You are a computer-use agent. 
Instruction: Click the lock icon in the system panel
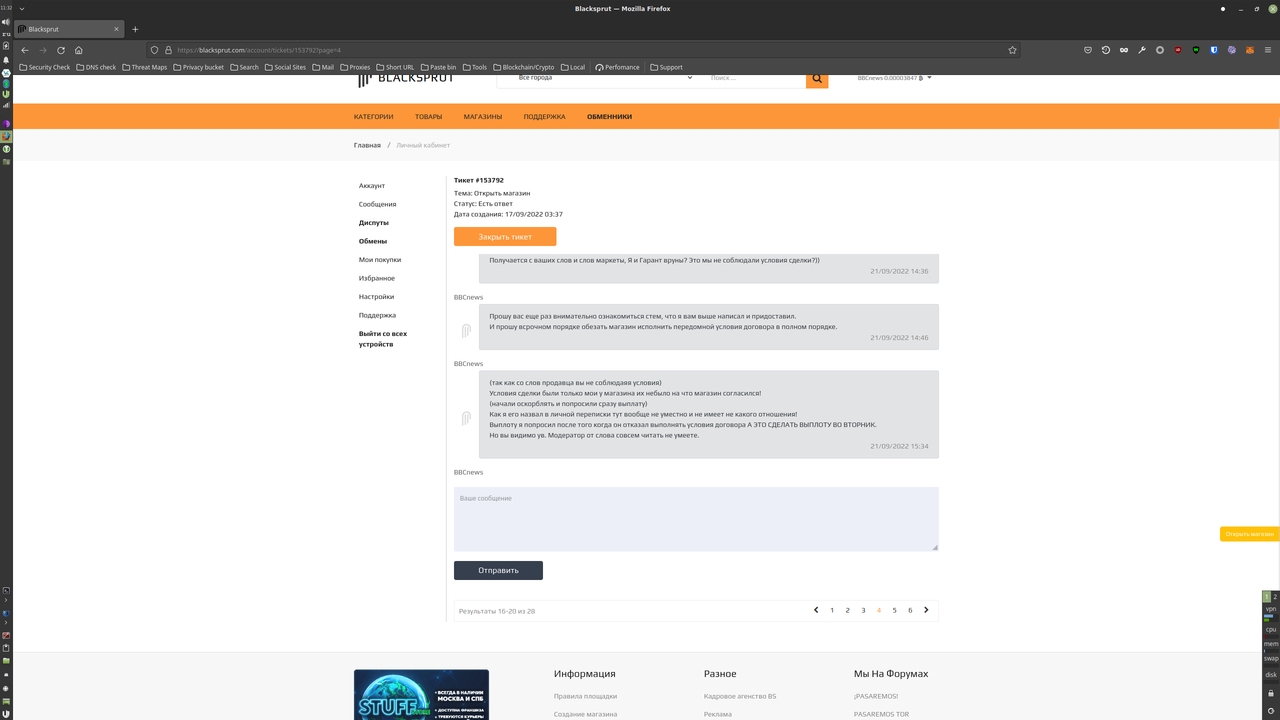pyautogui.click(x=1271, y=693)
